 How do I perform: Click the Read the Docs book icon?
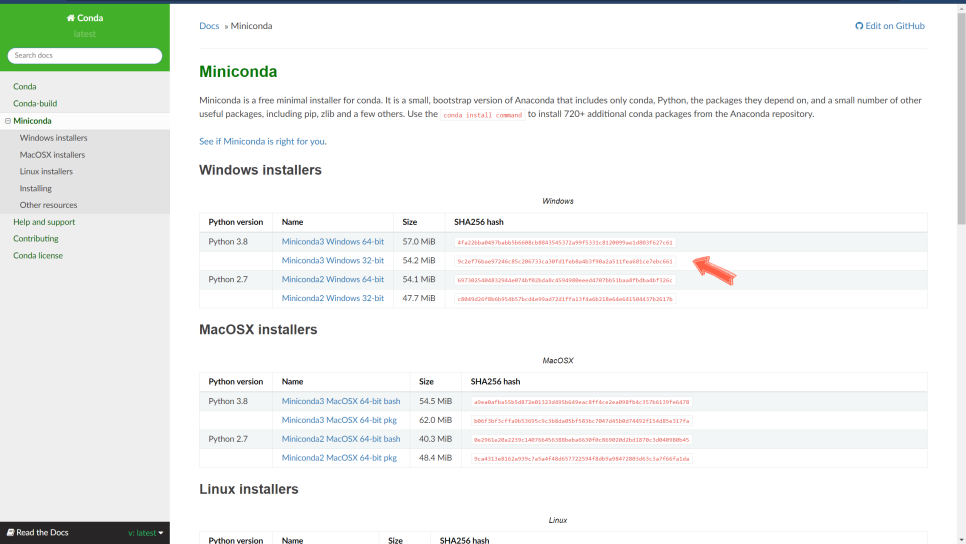point(10,532)
